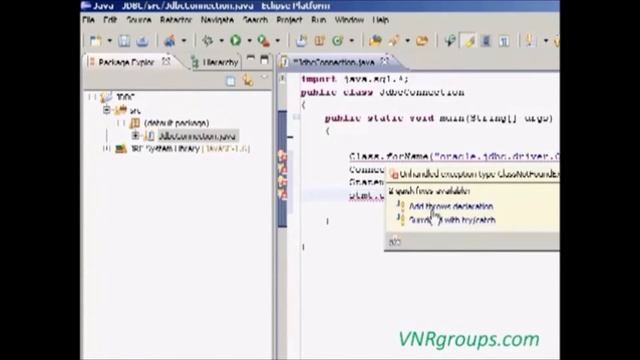Click the Open Task folder icon
Viewport: 640px width, 360px height.
[422, 41]
